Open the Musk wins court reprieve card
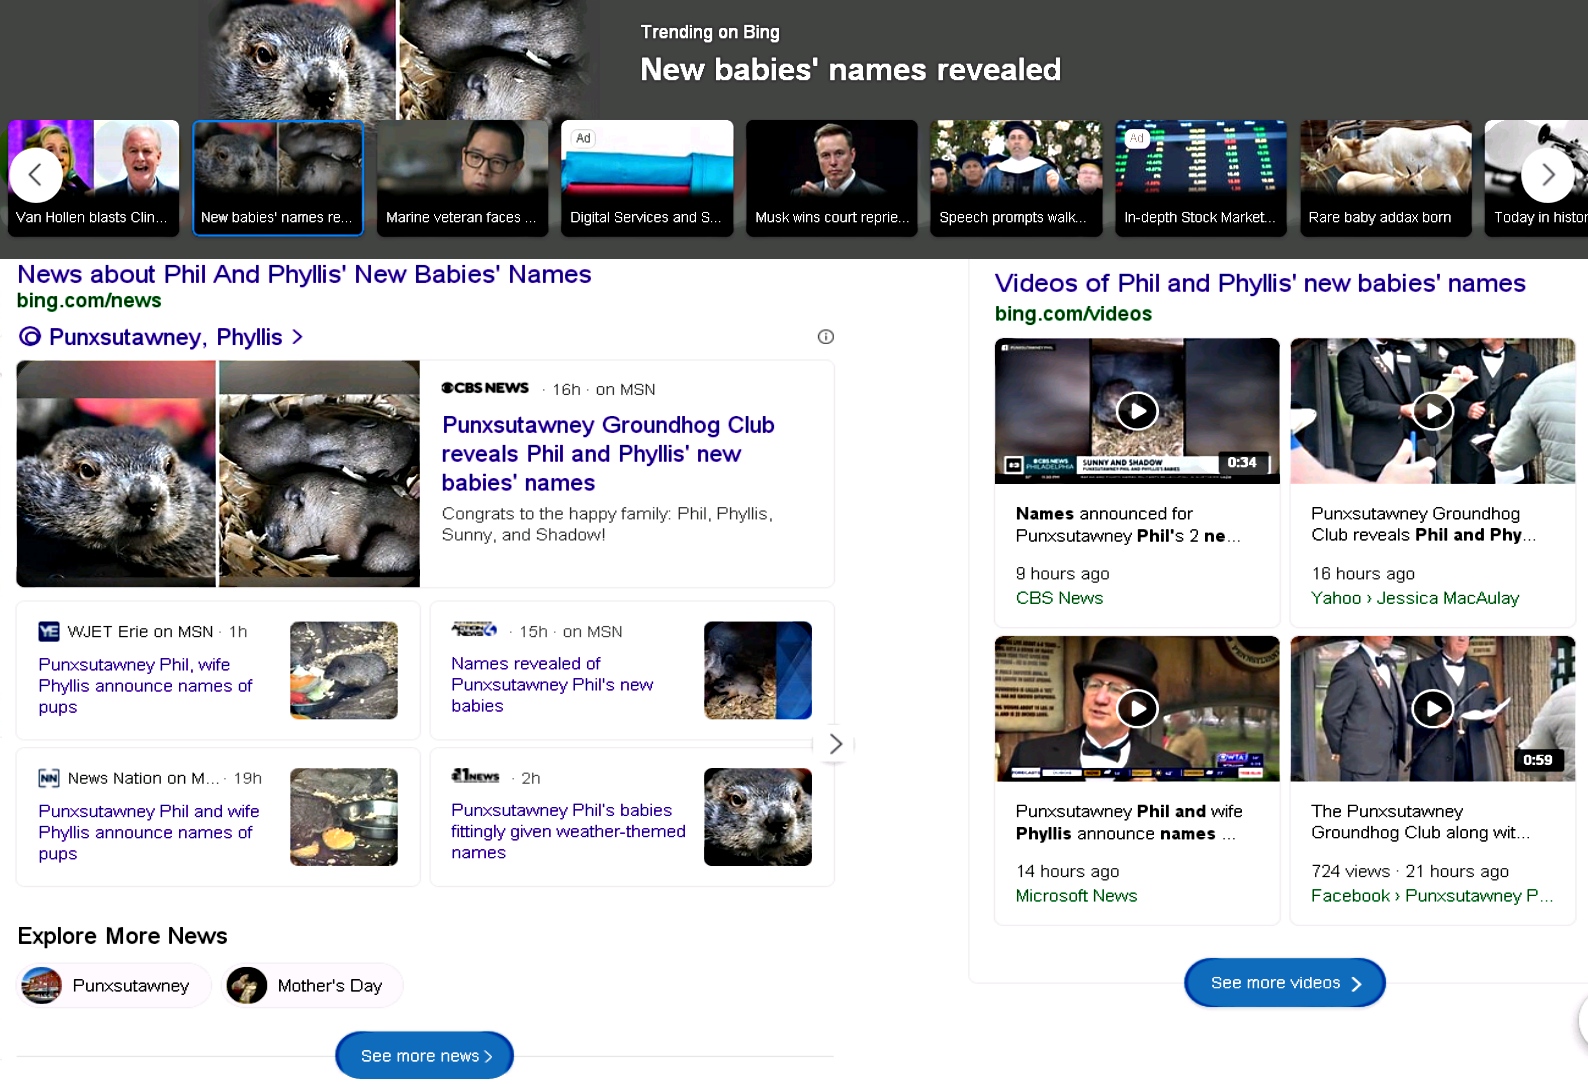This screenshot has height=1084, width=1588. point(832,178)
